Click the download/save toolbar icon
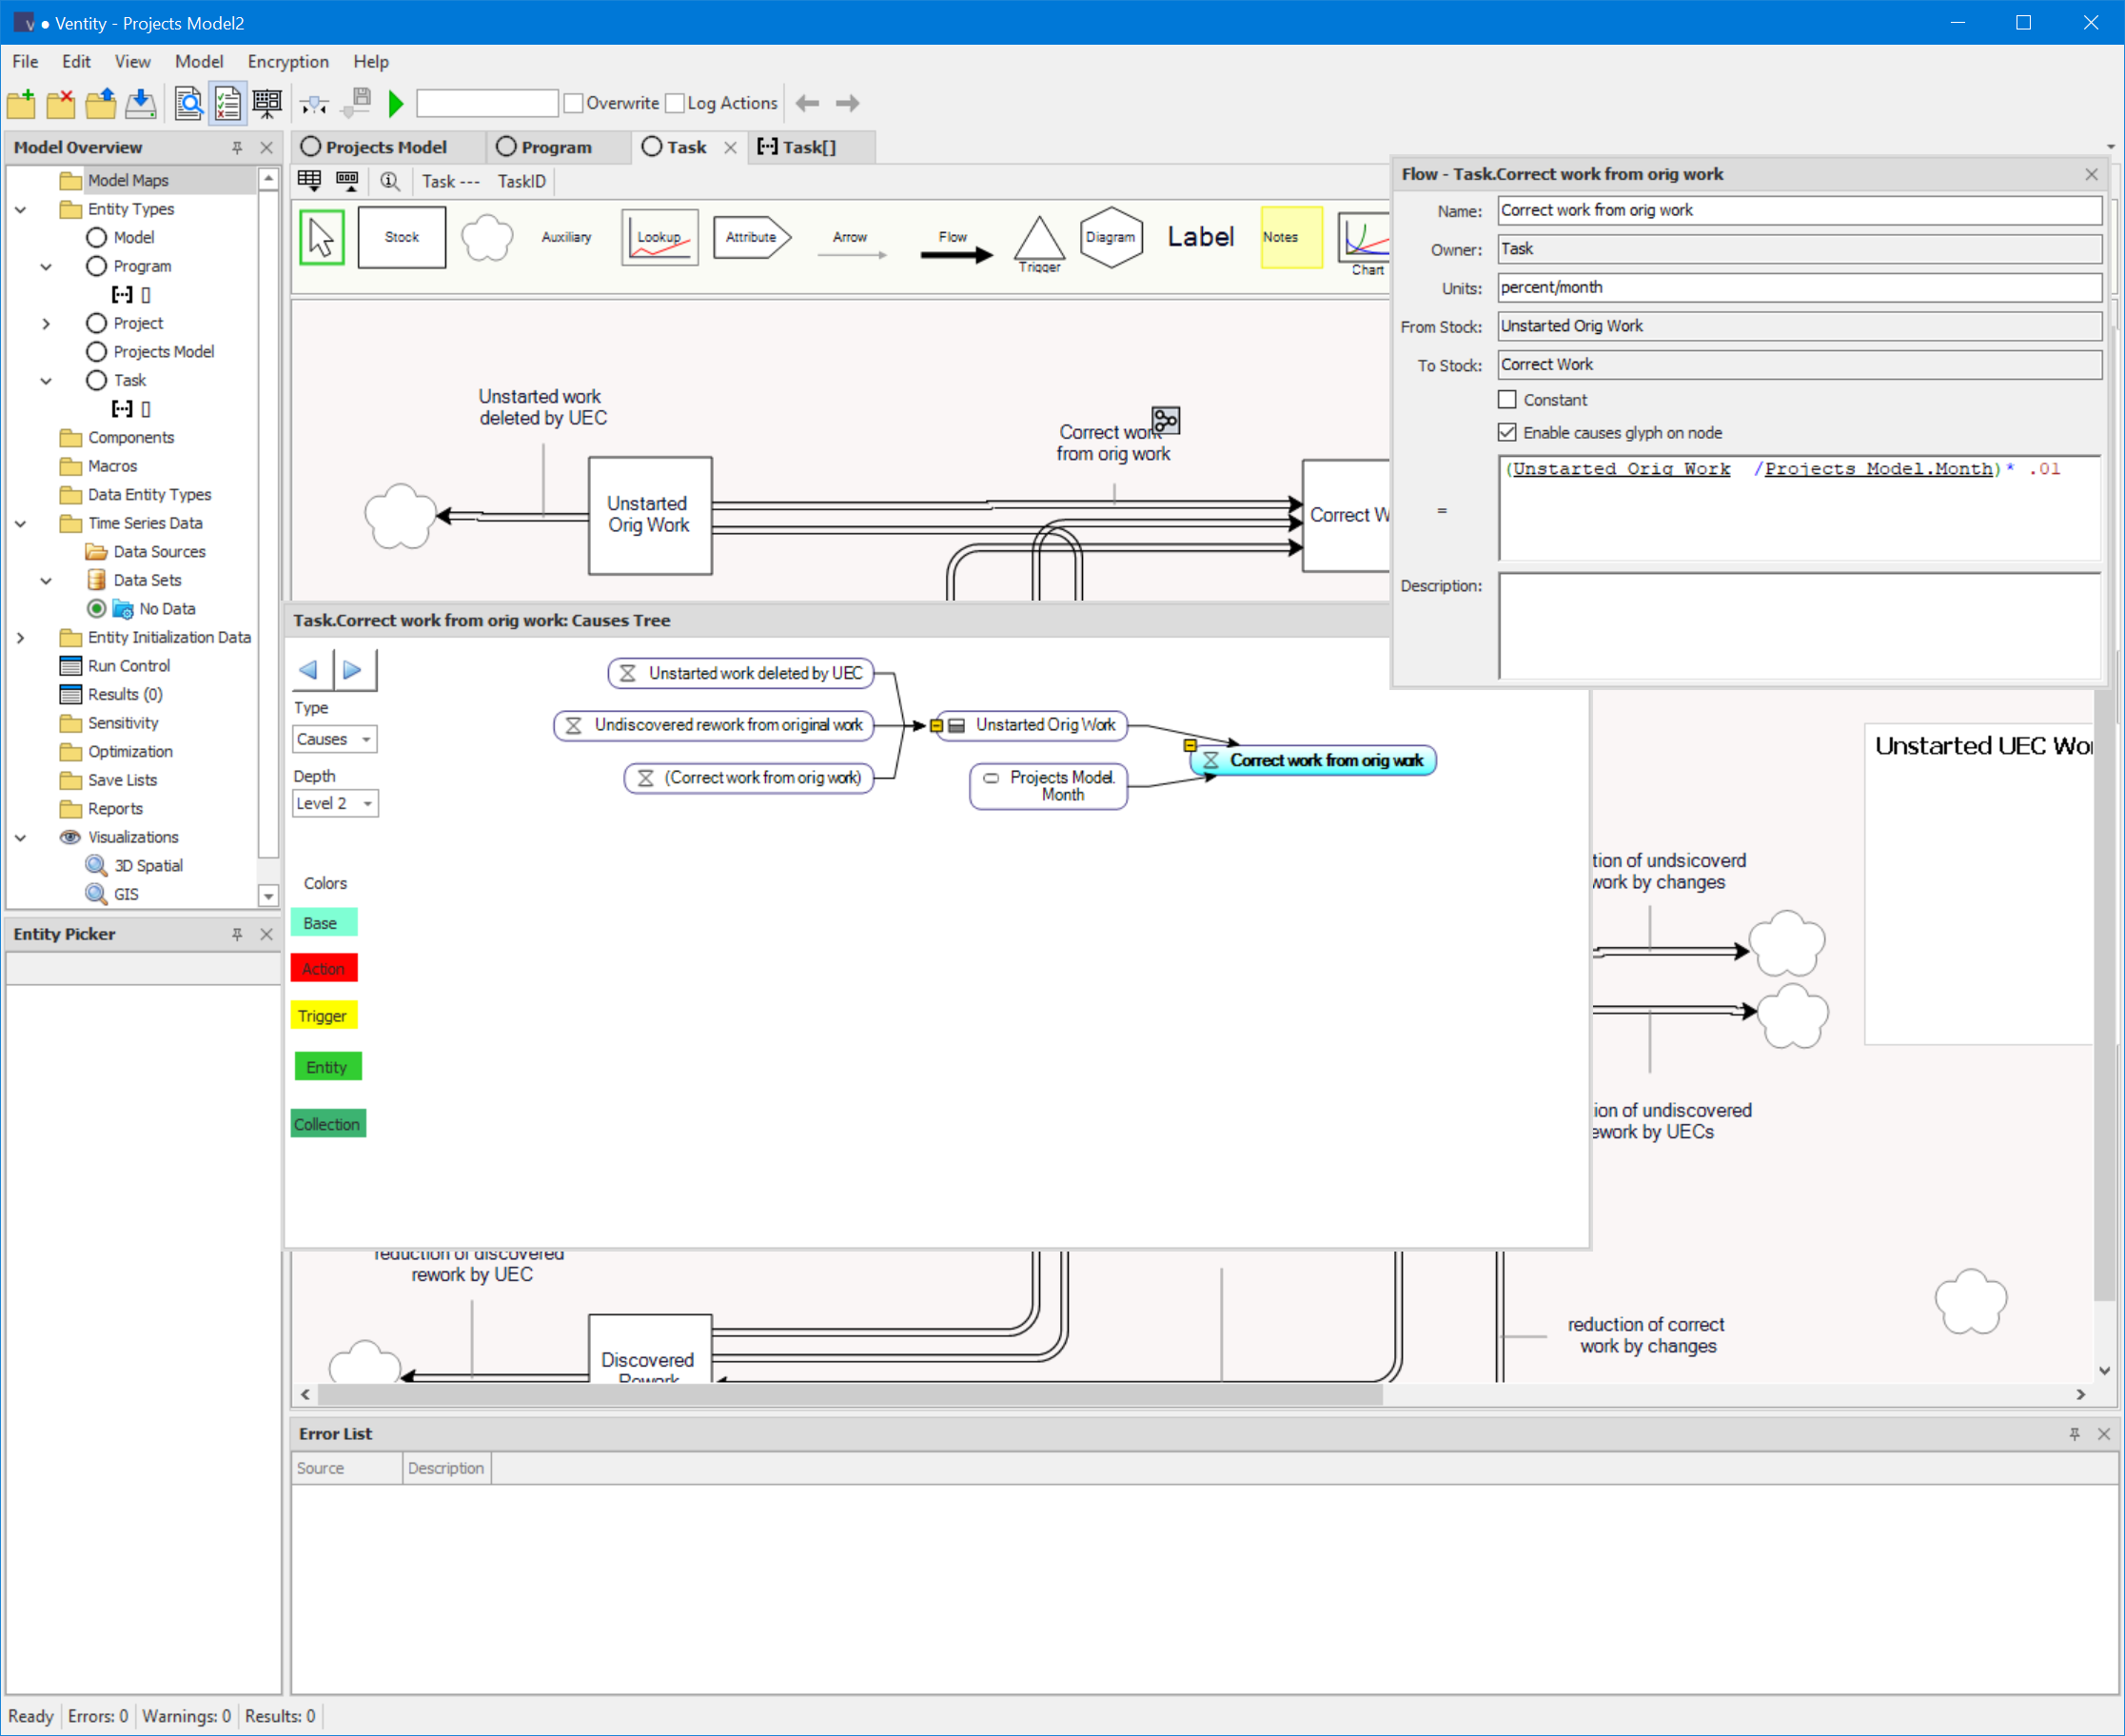 141,103
